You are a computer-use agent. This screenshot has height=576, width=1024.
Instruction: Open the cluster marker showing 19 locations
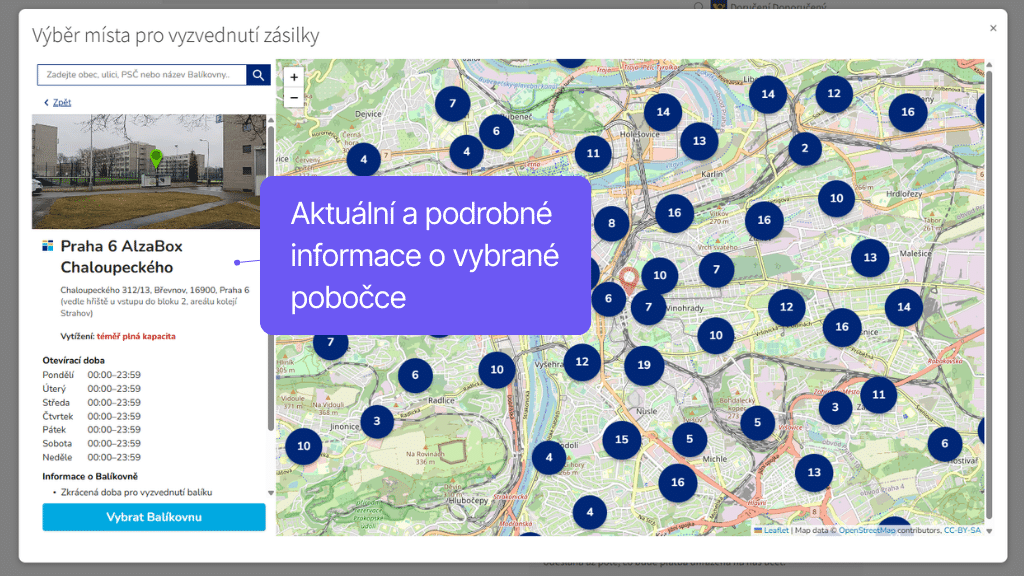coord(644,366)
